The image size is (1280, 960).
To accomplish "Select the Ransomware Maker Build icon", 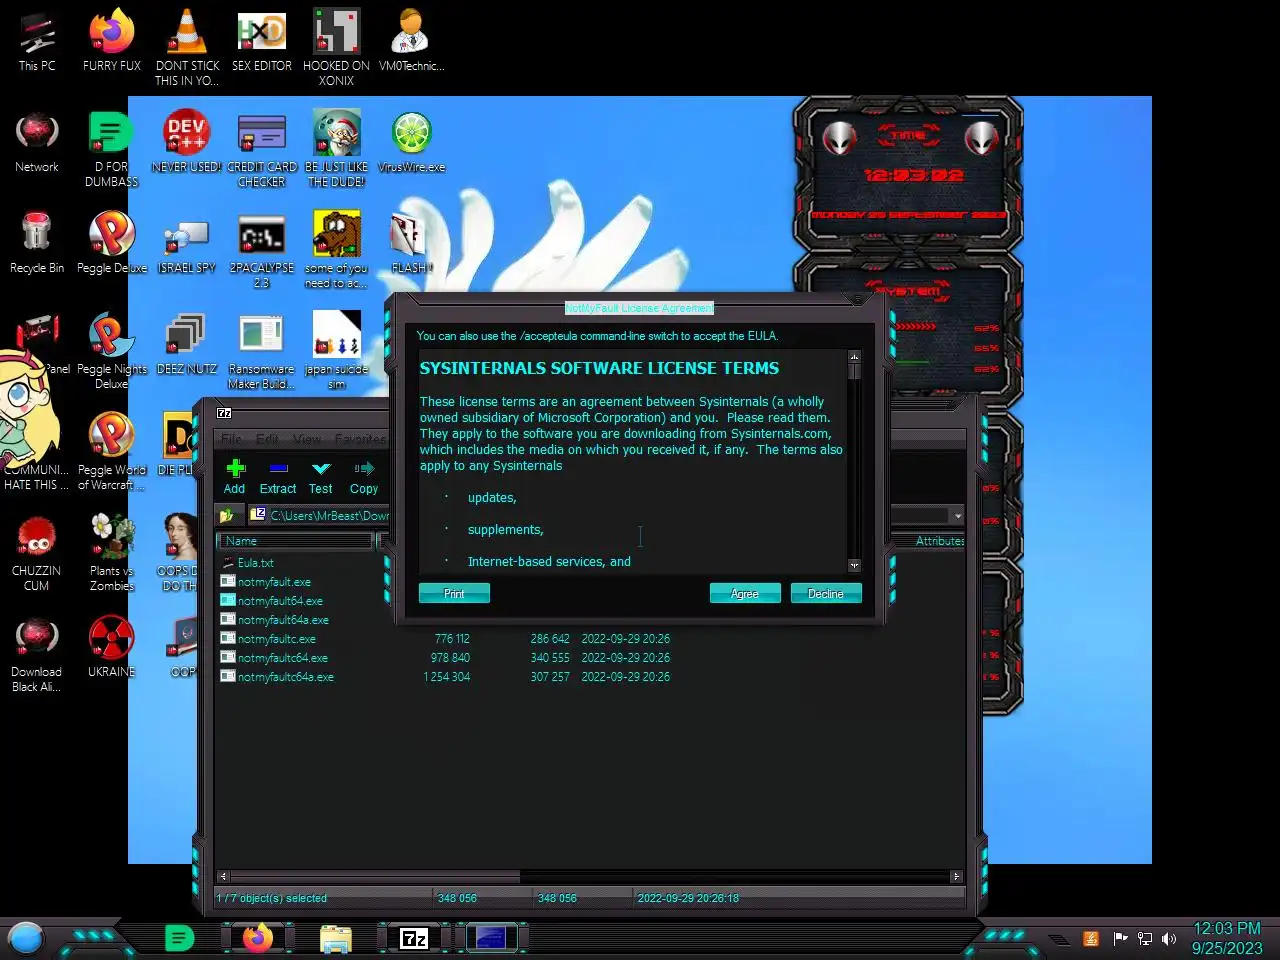I will [x=262, y=351].
